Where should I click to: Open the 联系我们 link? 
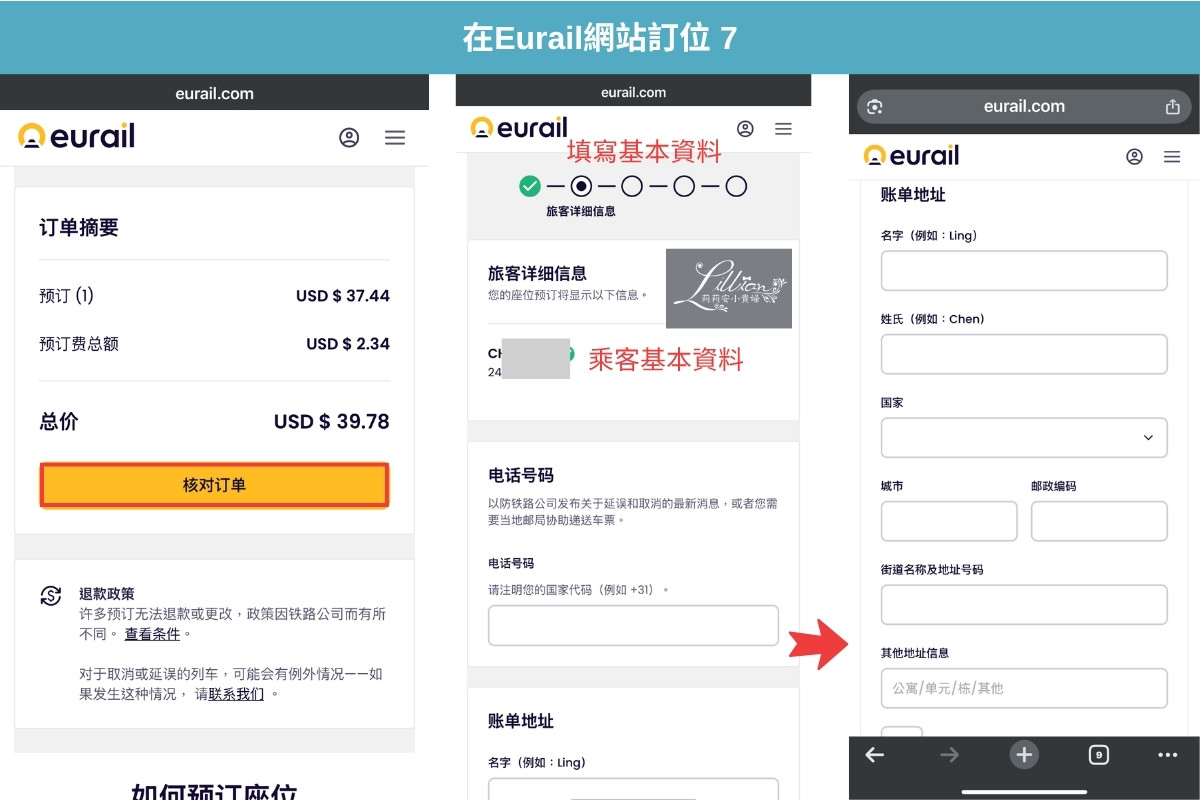click(x=236, y=694)
